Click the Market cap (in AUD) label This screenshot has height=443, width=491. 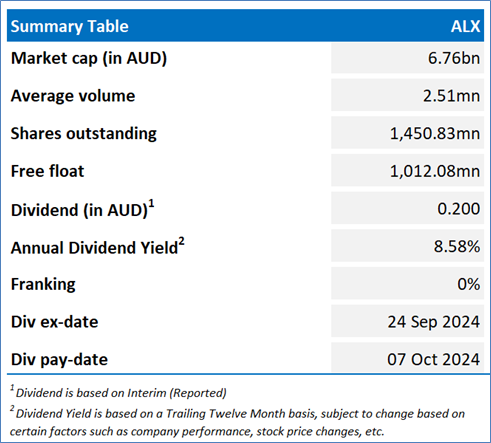(x=89, y=58)
